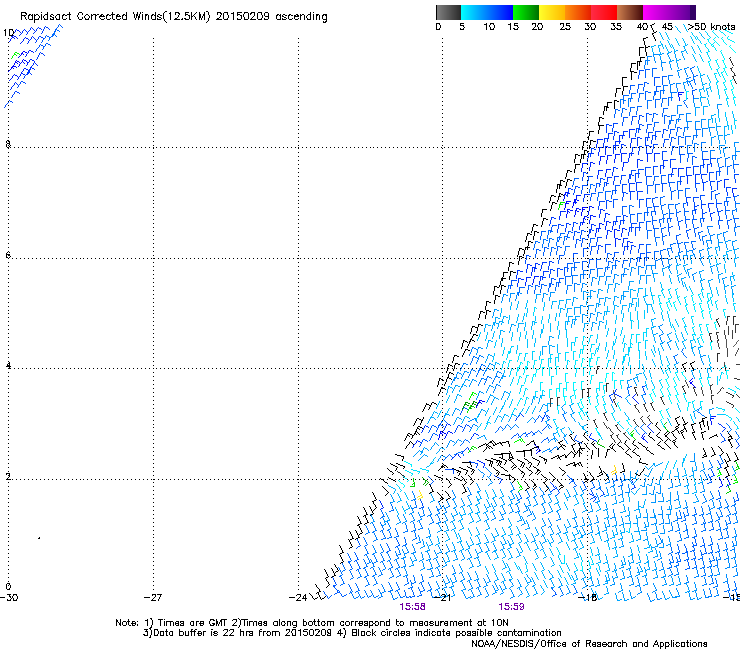Click the '30' label under the color scale
The image size is (740, 650).
590,27
